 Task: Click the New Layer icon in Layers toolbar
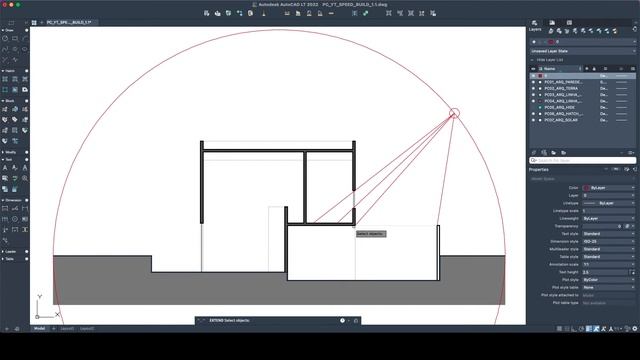pos(534,152)
